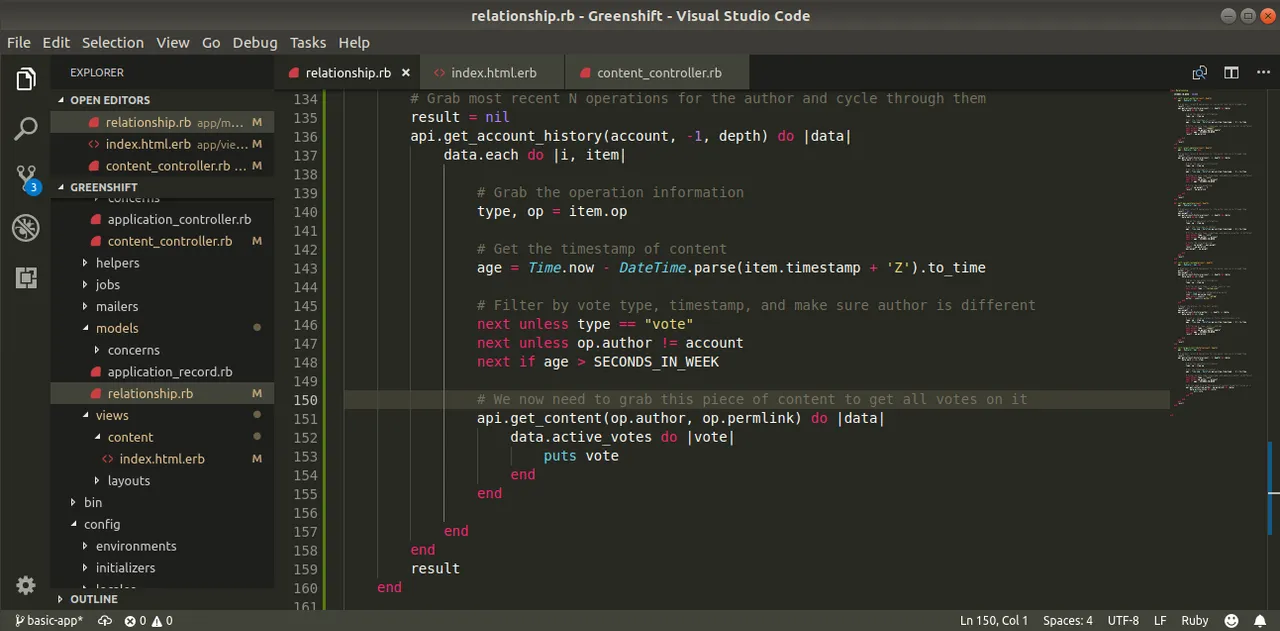Open the Explorer view in activity bar
This screenshot has height=631, width=1280.
26,79
